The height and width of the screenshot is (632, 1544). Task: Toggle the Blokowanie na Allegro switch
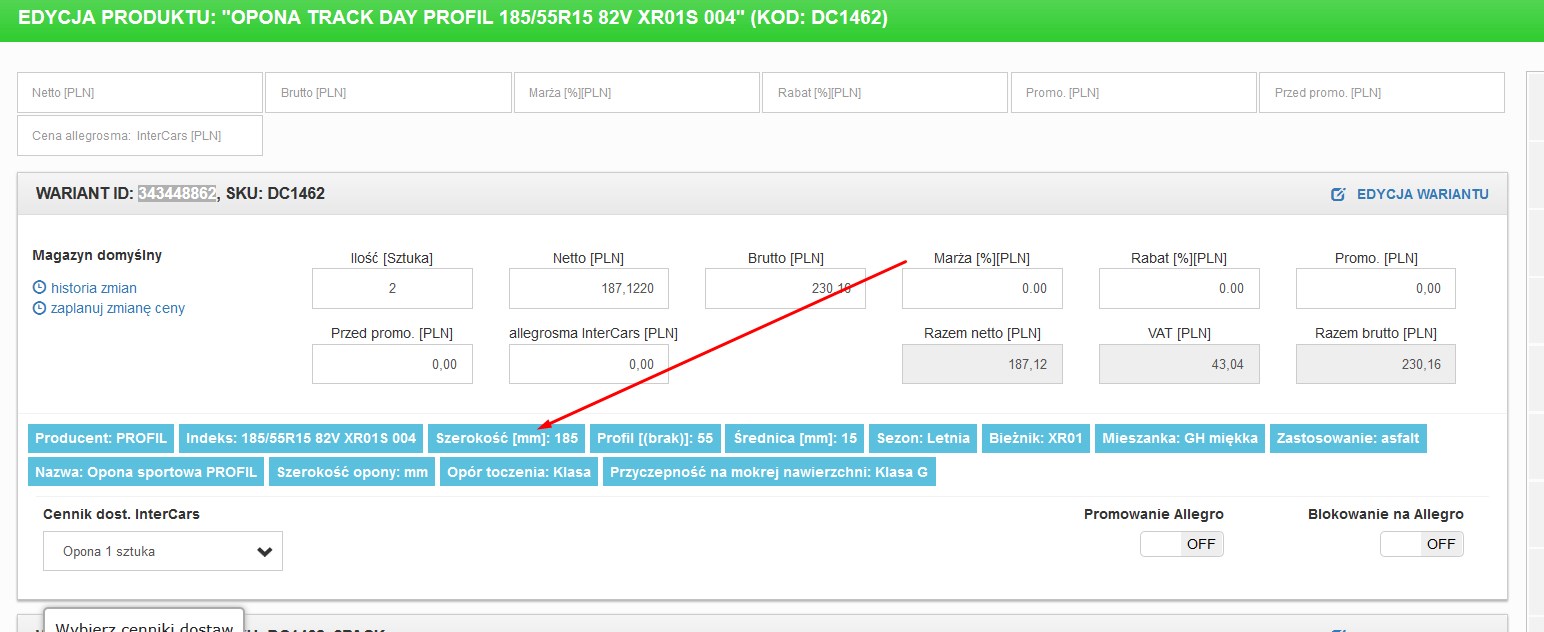coord(1422,544)
